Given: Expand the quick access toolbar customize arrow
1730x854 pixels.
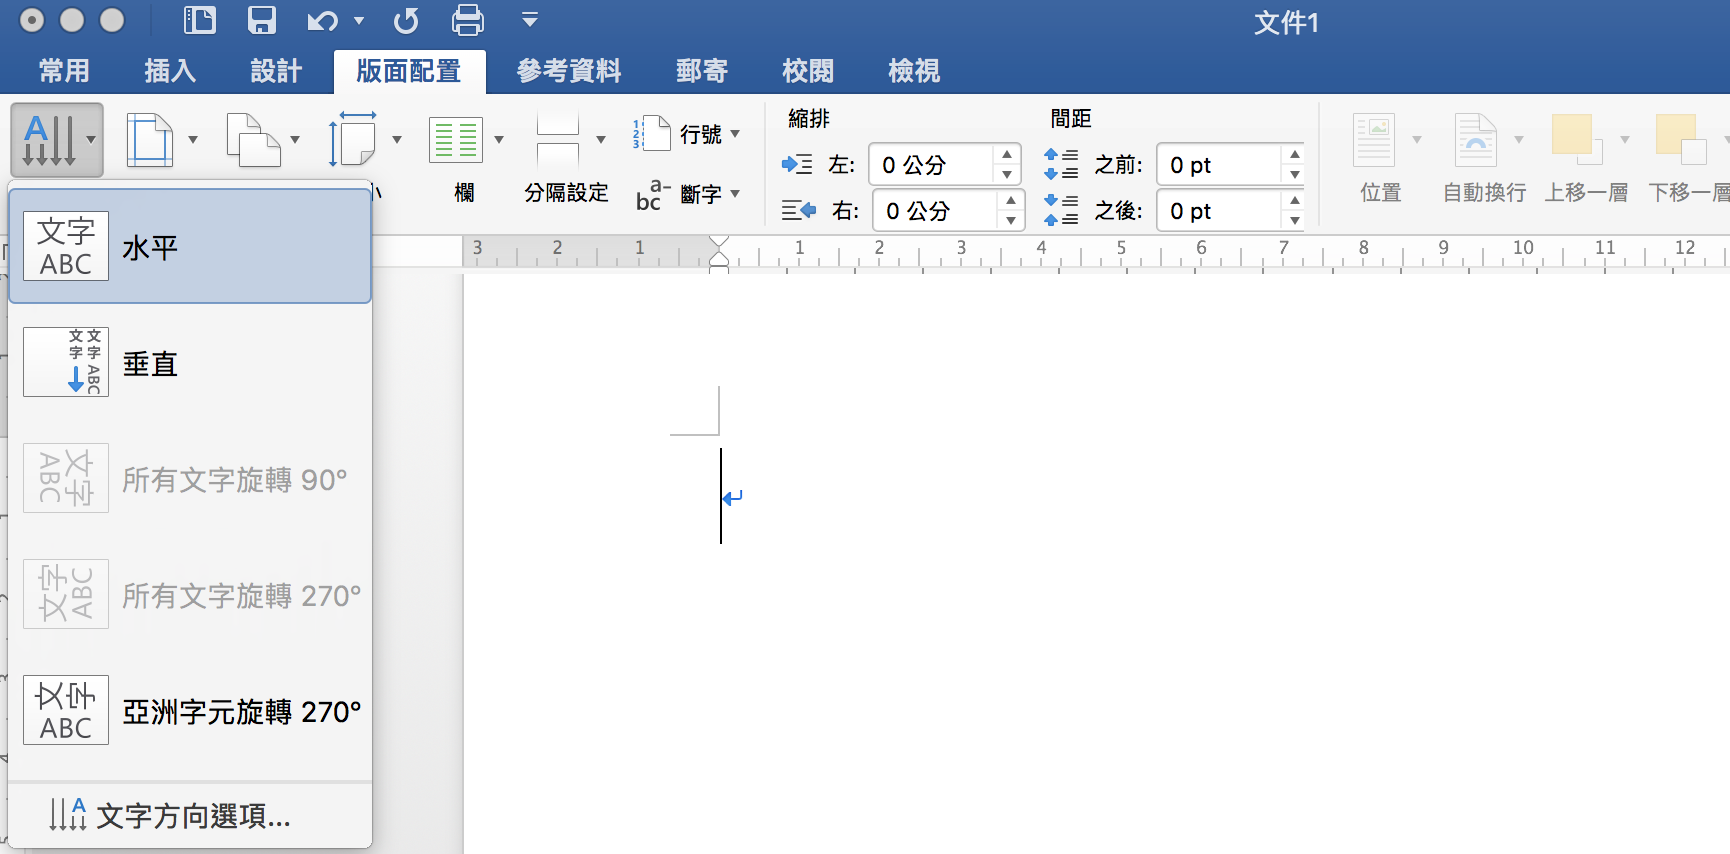Looking at the screenshot, I should tap(530, 20).
